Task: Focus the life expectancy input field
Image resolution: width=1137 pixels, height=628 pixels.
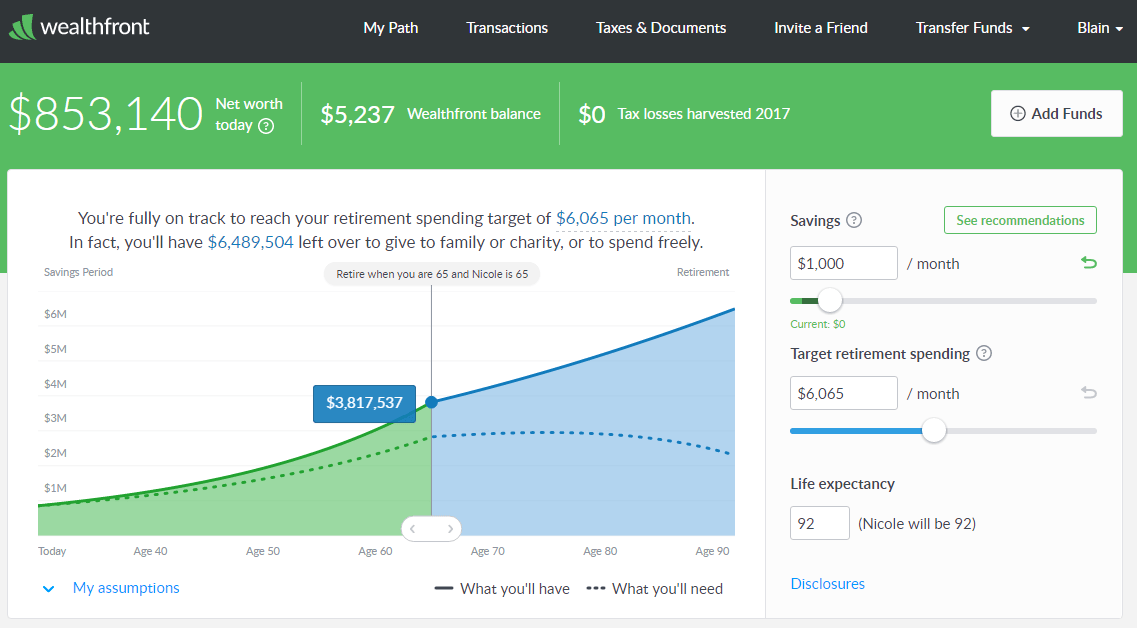Action: (x=820, y=524)
